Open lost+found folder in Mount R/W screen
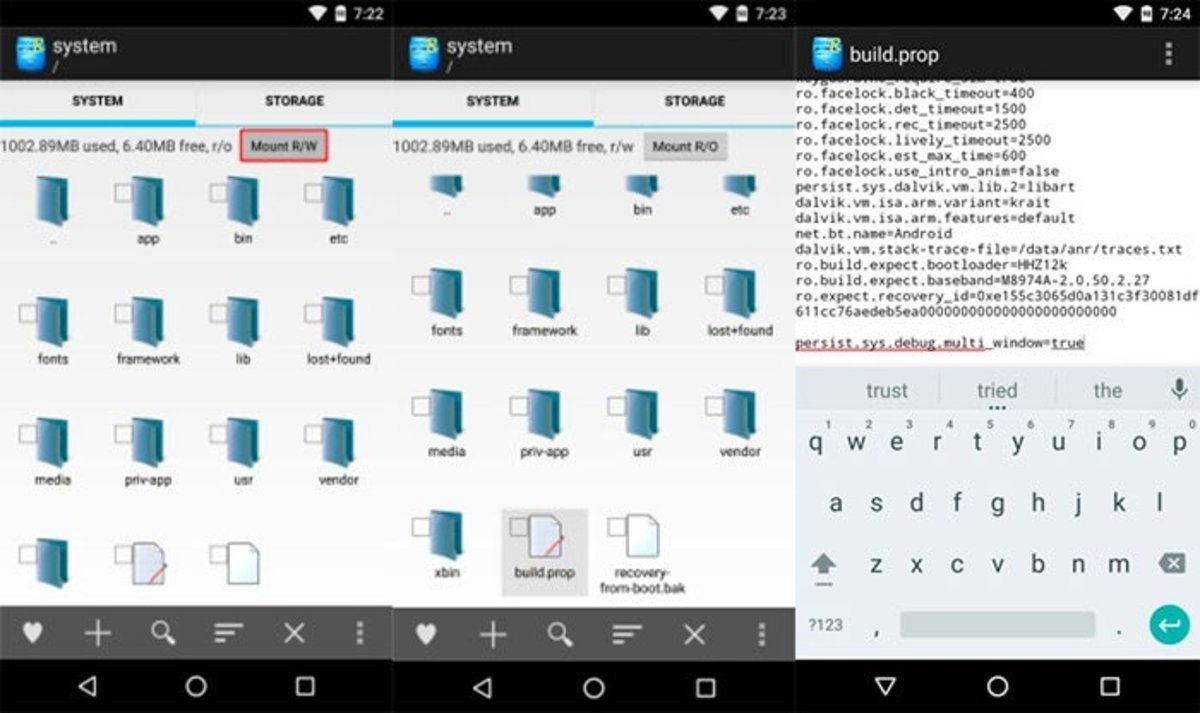Image resolution: width=1200 pixels, height=713 pixels. point(338,330)
